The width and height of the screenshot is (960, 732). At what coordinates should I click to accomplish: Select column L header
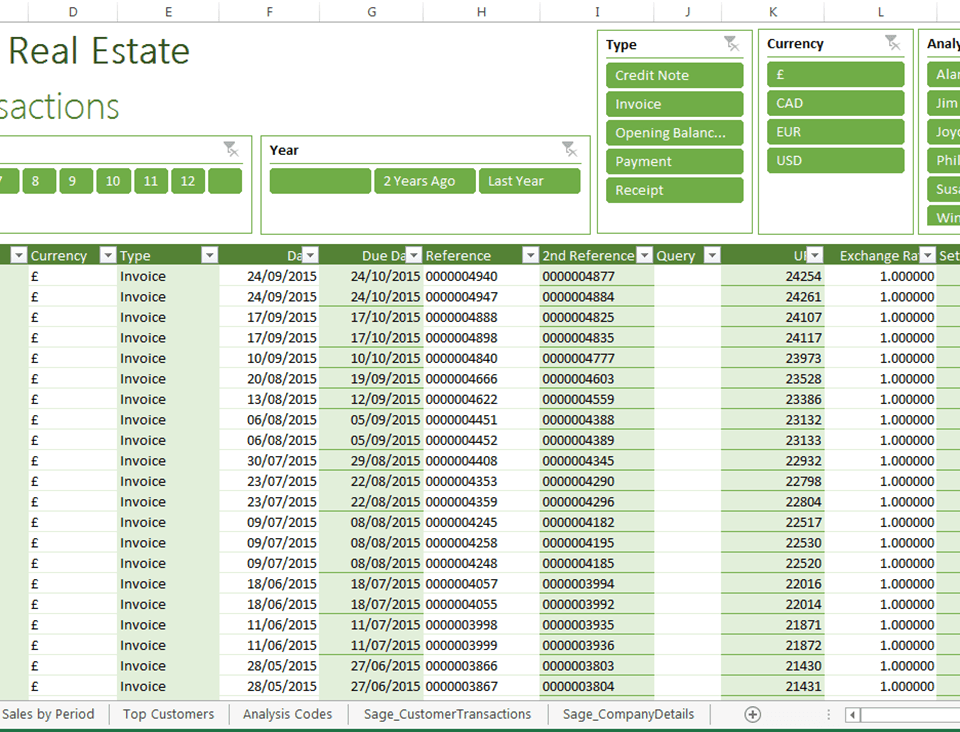pos(880,12)
